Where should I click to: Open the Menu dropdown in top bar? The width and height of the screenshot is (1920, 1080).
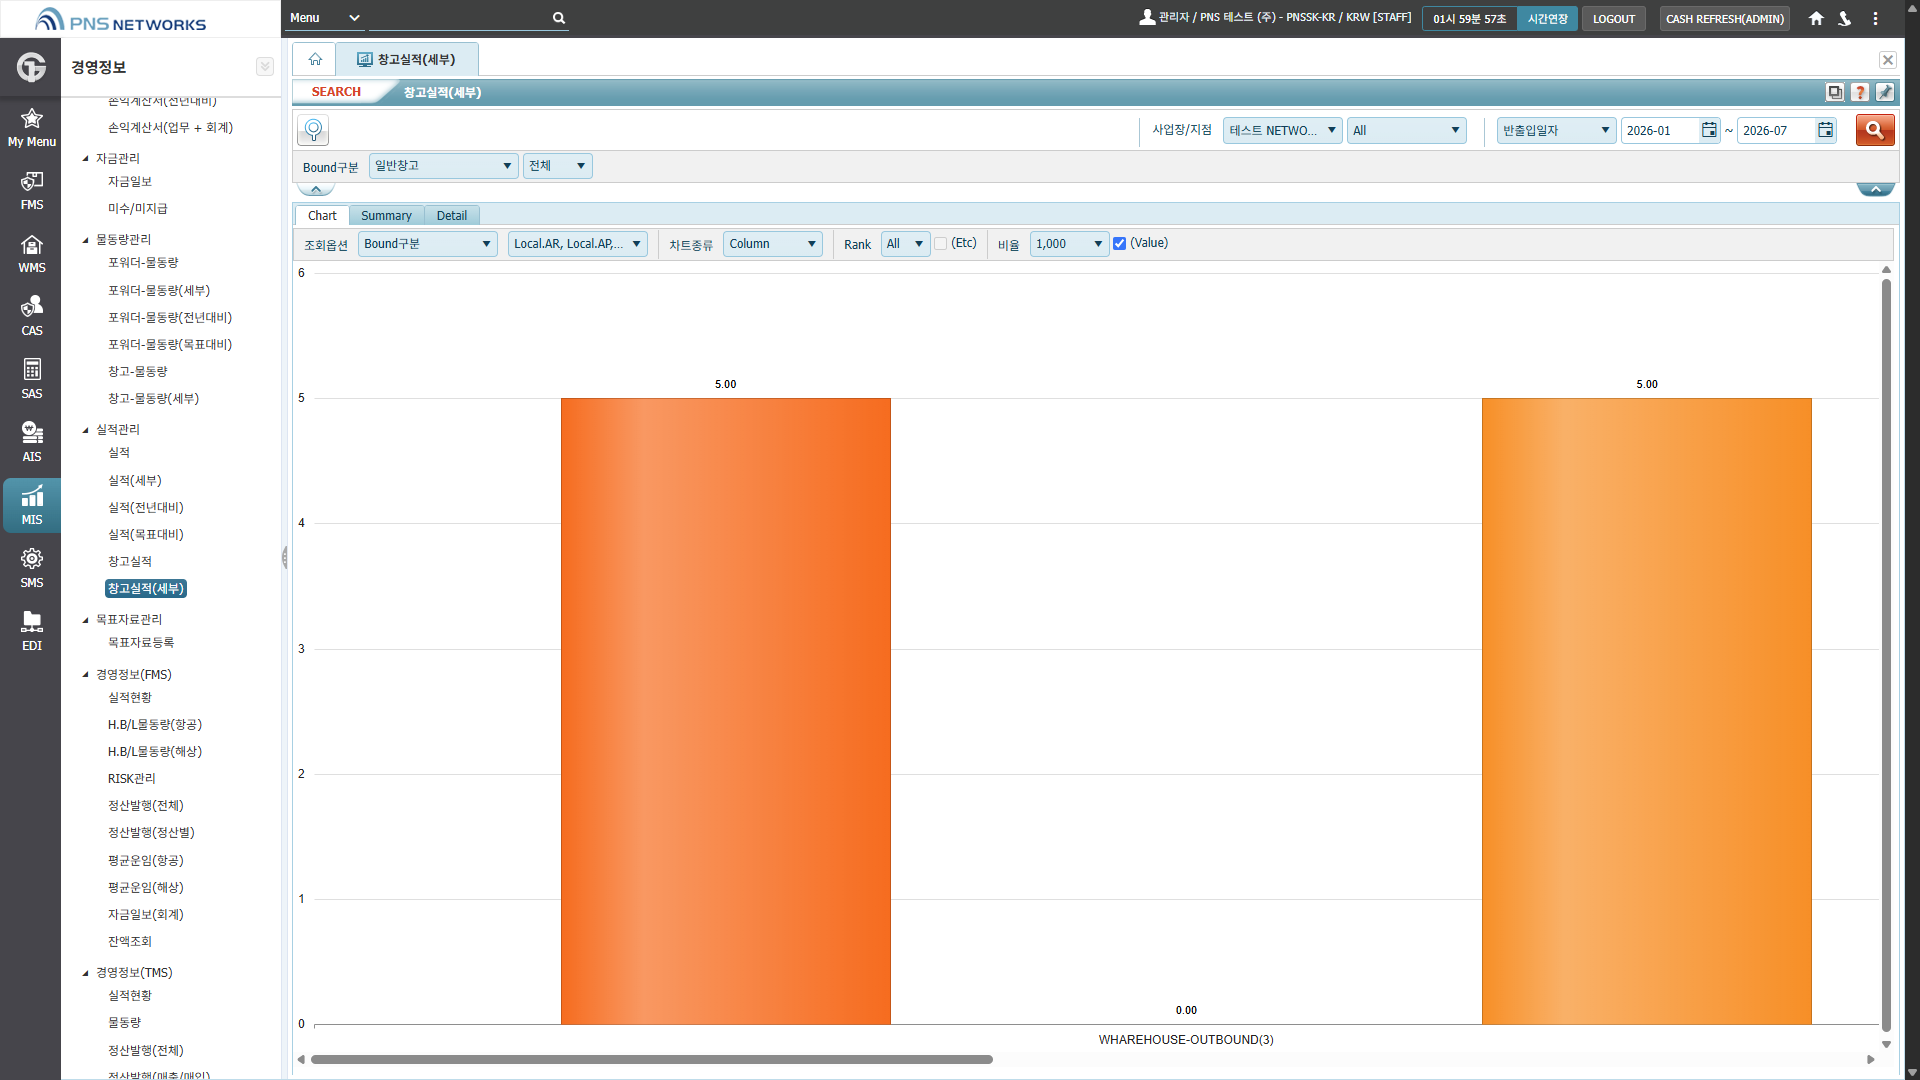pyautogui.click(x=324, y=18)
